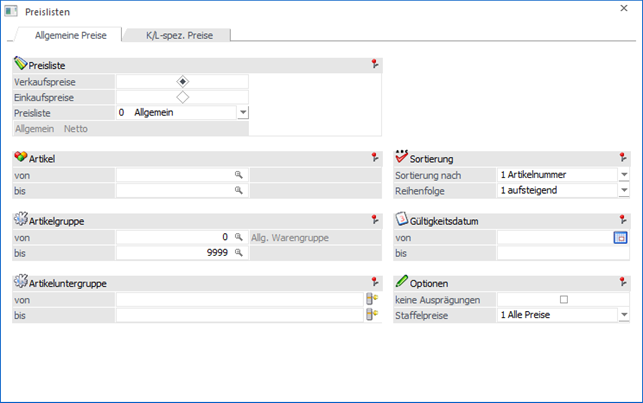Enable the keine Ausprägungen checkbox
643x403 pixels.
pos(563,299)
